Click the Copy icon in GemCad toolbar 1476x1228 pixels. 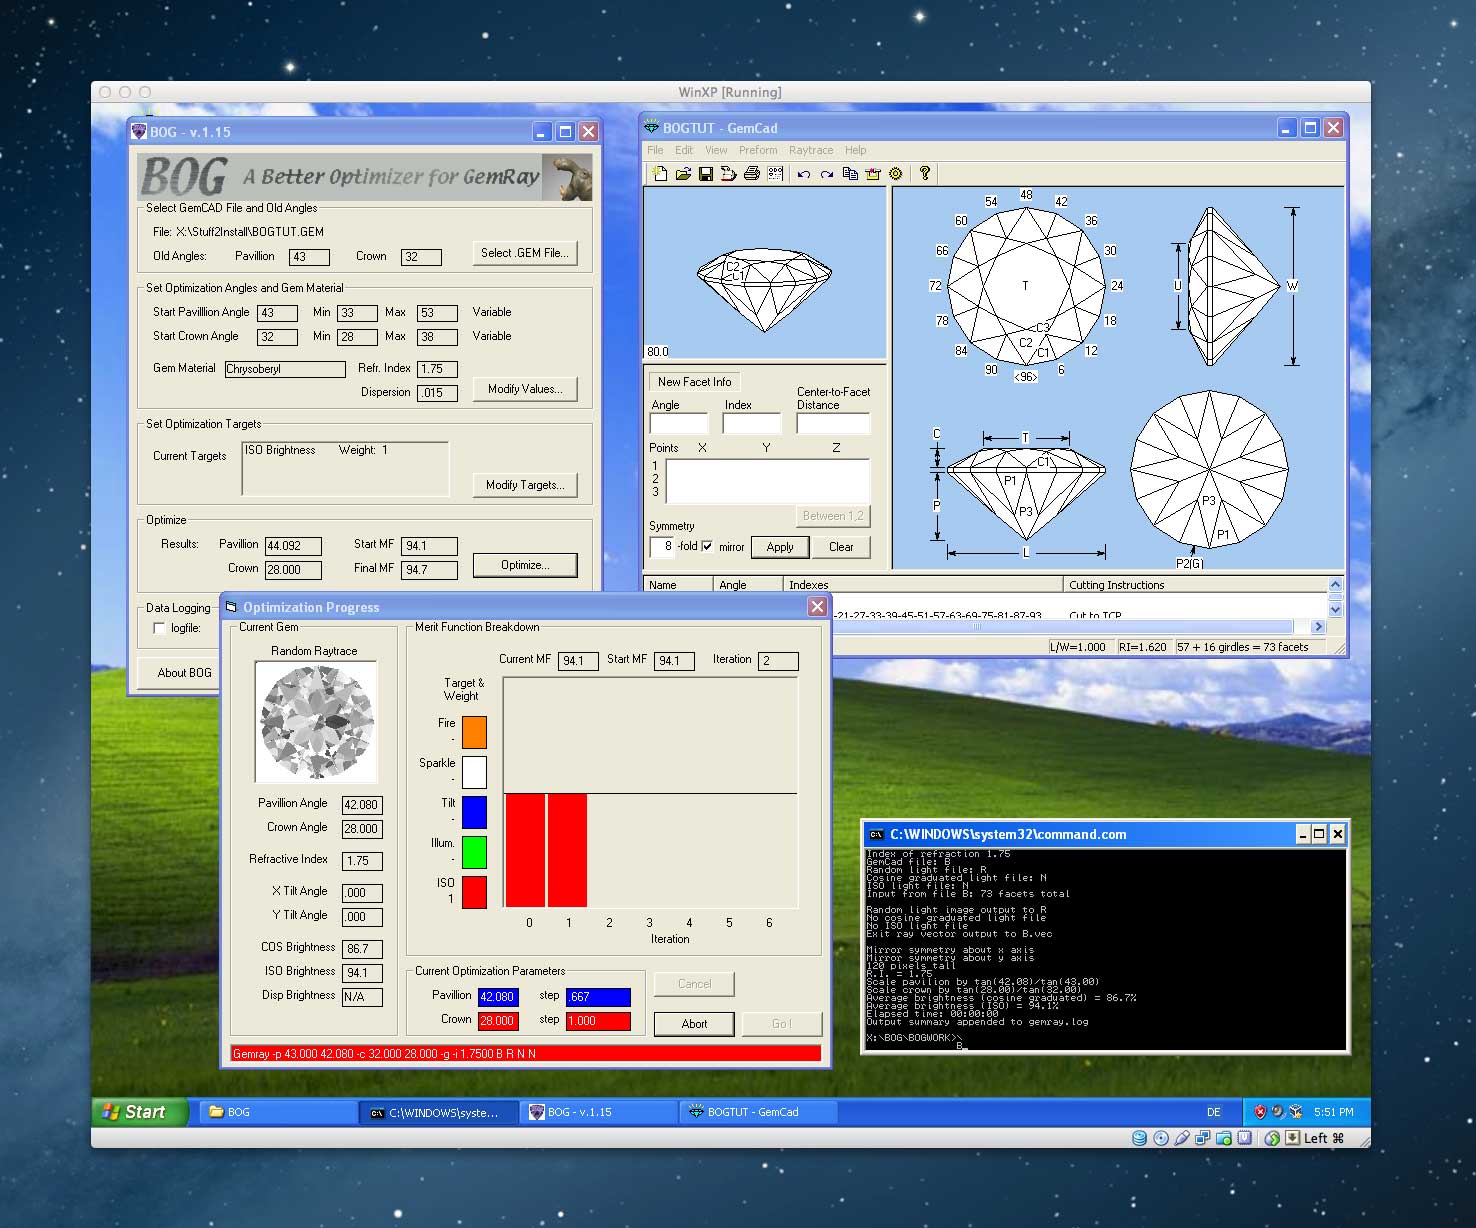coord(850,174)
